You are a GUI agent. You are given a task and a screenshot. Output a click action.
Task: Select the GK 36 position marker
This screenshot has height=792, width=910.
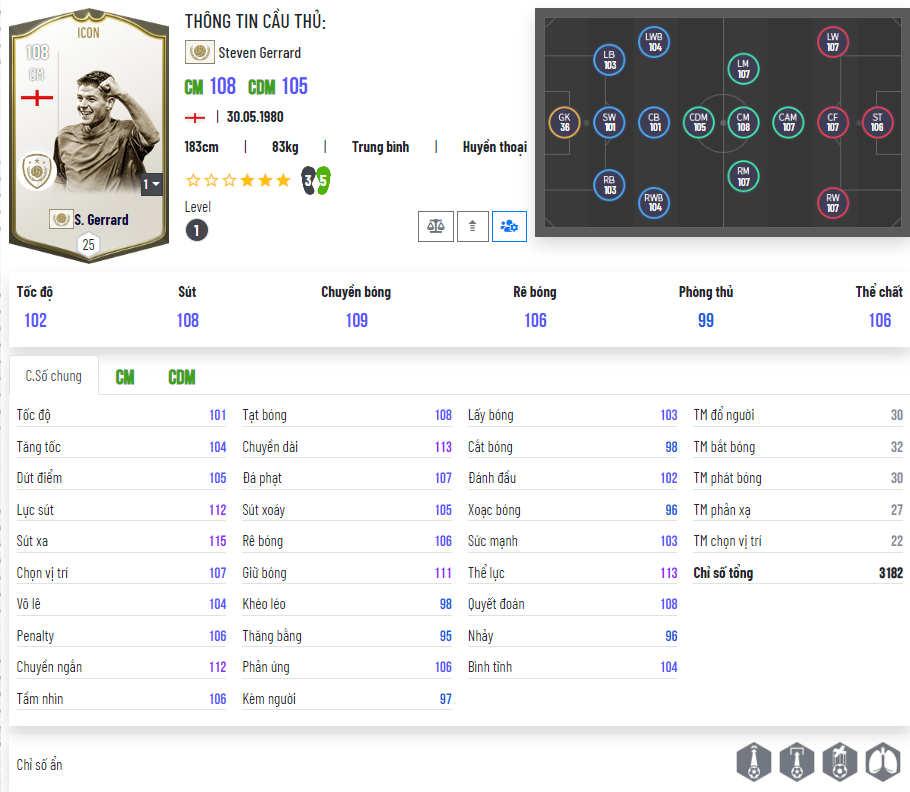click(x=564, y=122)
